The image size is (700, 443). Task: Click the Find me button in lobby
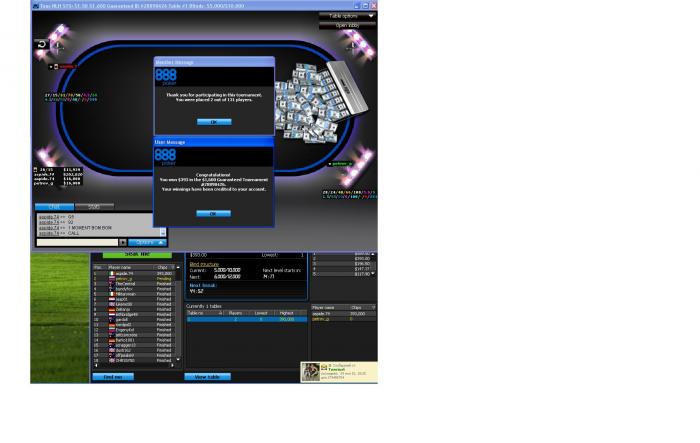(x=113, y=377)
